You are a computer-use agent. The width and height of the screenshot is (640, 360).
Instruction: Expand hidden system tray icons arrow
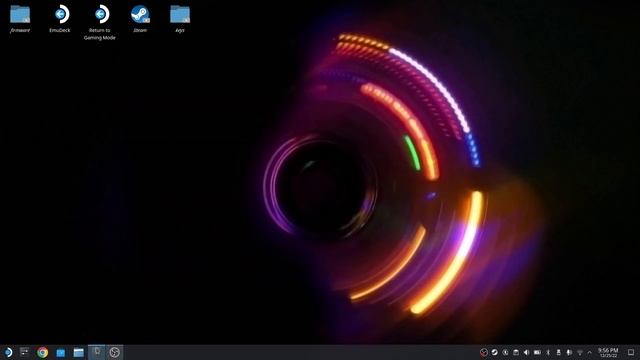pos(589,352)
